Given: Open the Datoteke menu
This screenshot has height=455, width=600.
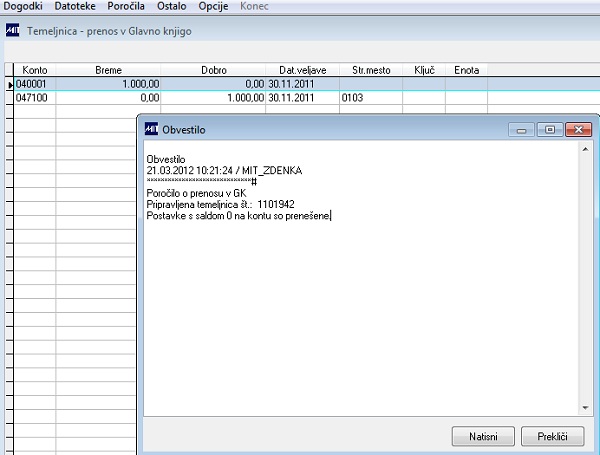Looking at the screenshot, I should 75,6.
